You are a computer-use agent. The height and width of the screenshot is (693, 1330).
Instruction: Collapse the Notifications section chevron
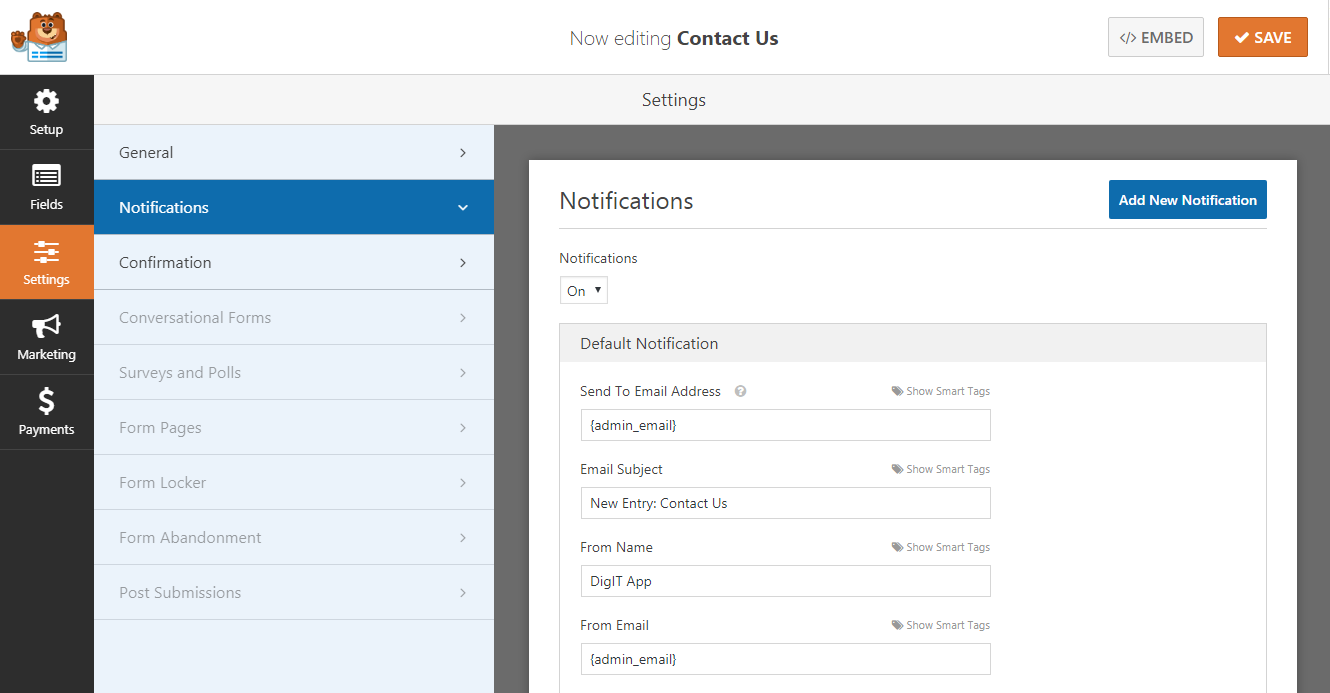[463, 208]
